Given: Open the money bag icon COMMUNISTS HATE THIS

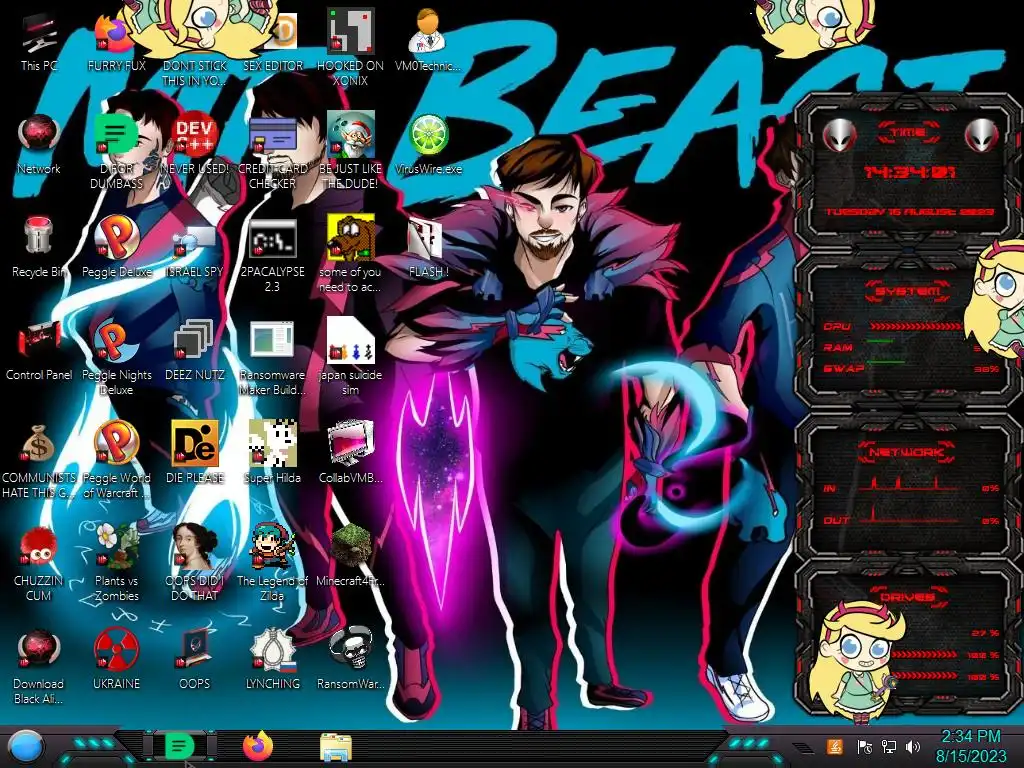Looking at the screenshot, I should coord(39,444).
